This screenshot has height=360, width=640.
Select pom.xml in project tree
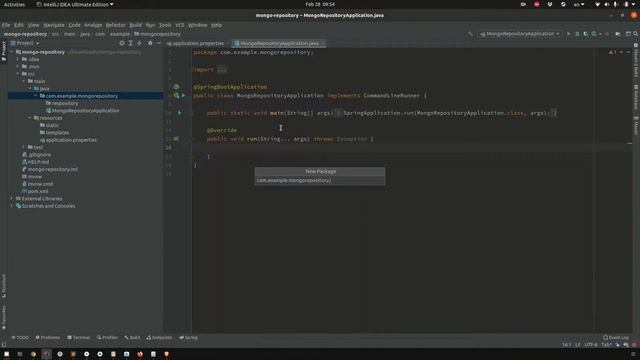point(38,191)
